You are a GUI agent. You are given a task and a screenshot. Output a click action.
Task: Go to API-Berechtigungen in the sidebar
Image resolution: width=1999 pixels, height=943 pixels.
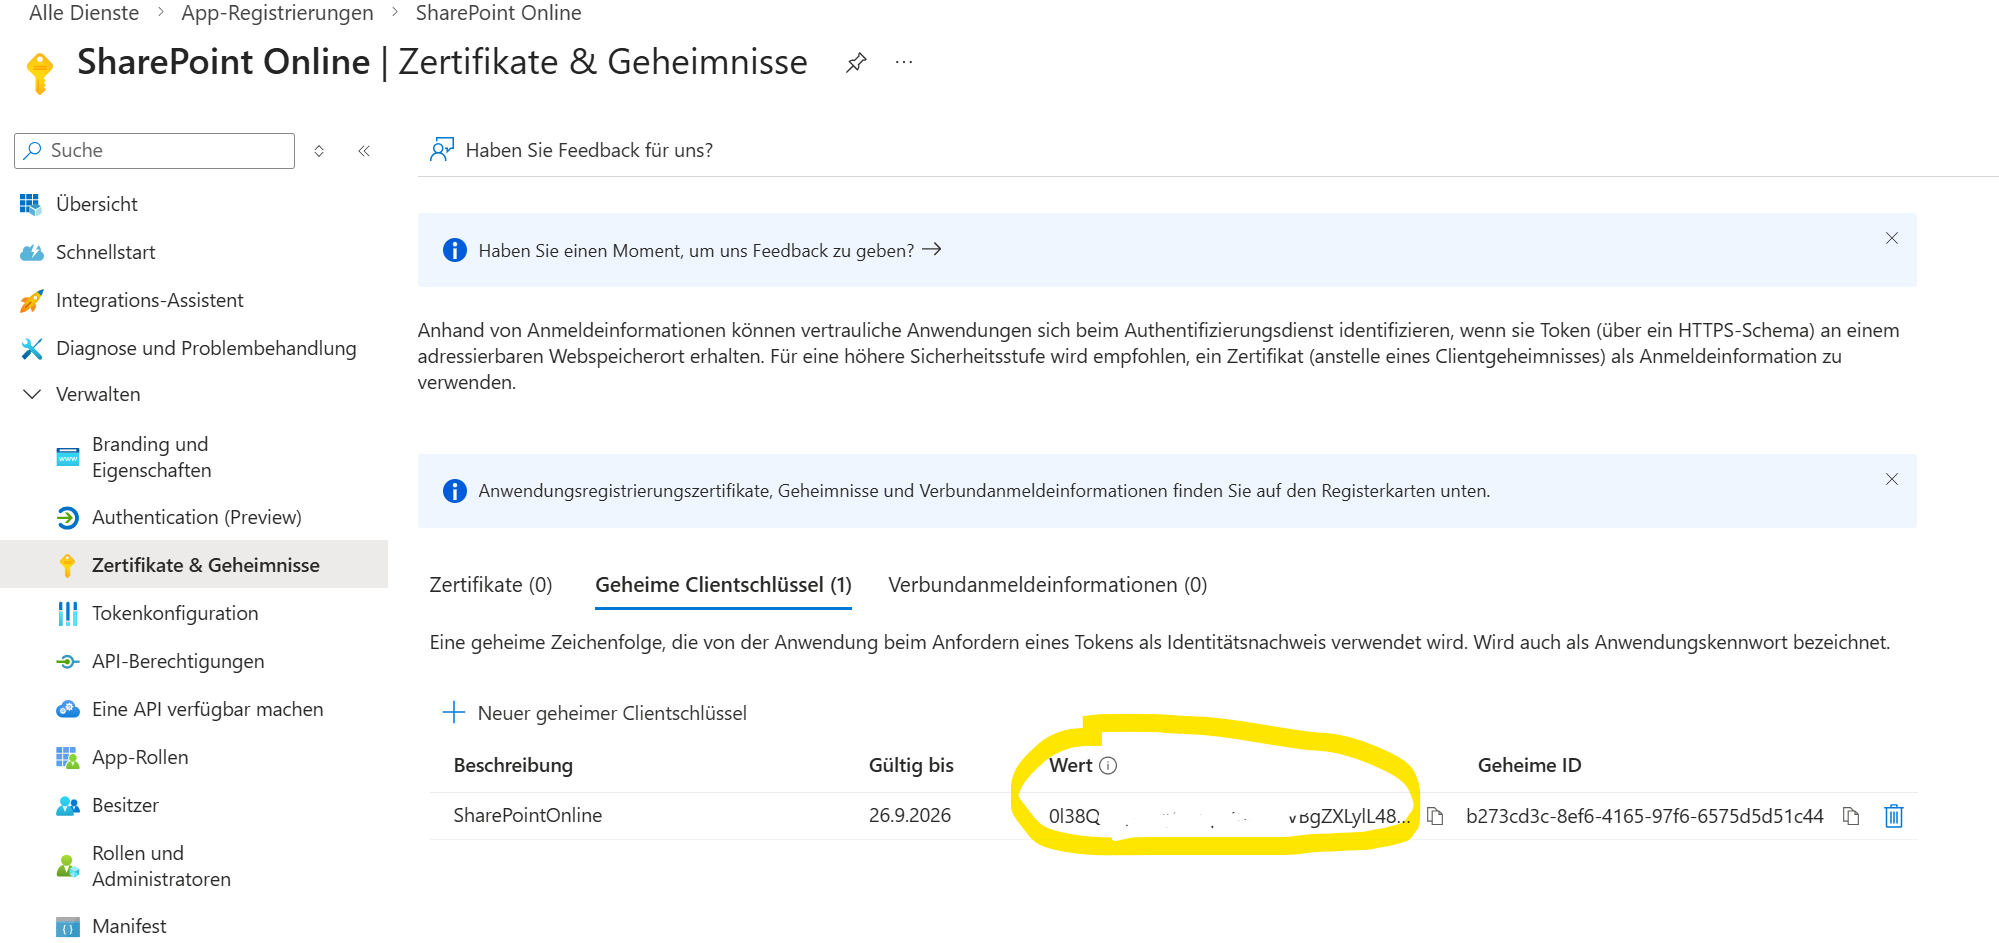pos(178,661)
